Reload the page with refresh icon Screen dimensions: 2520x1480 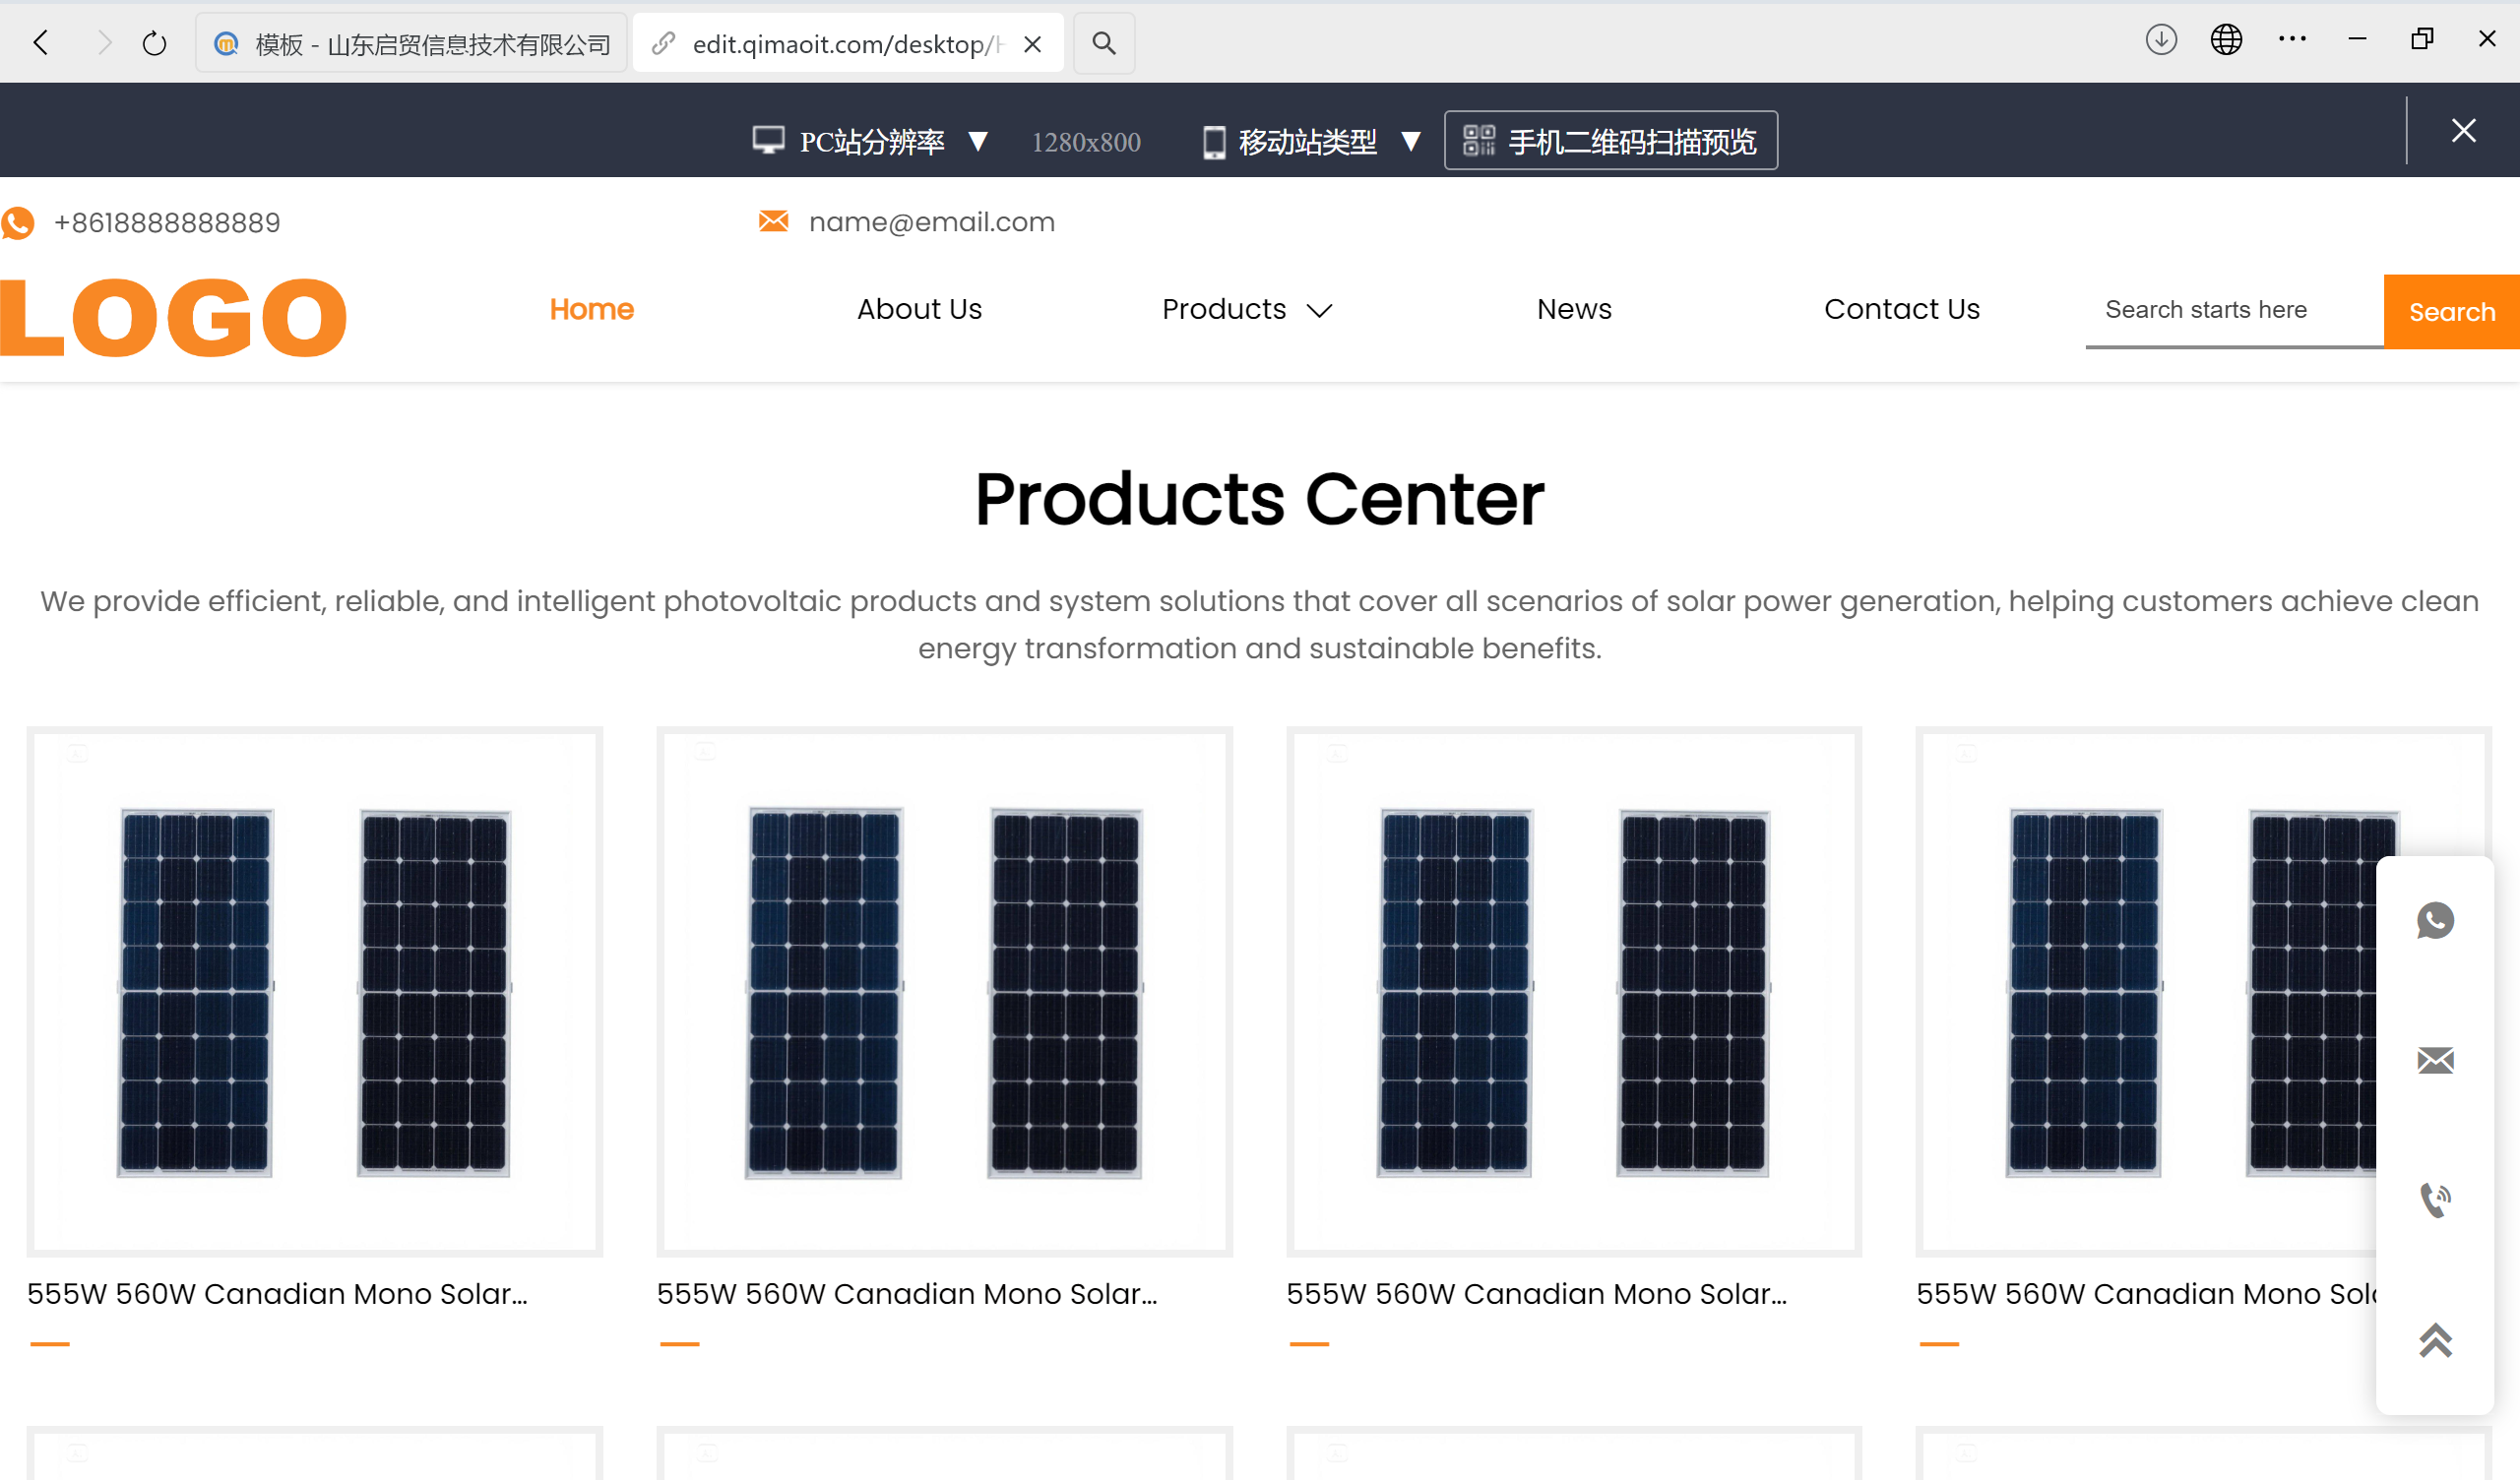pos(154,44)
